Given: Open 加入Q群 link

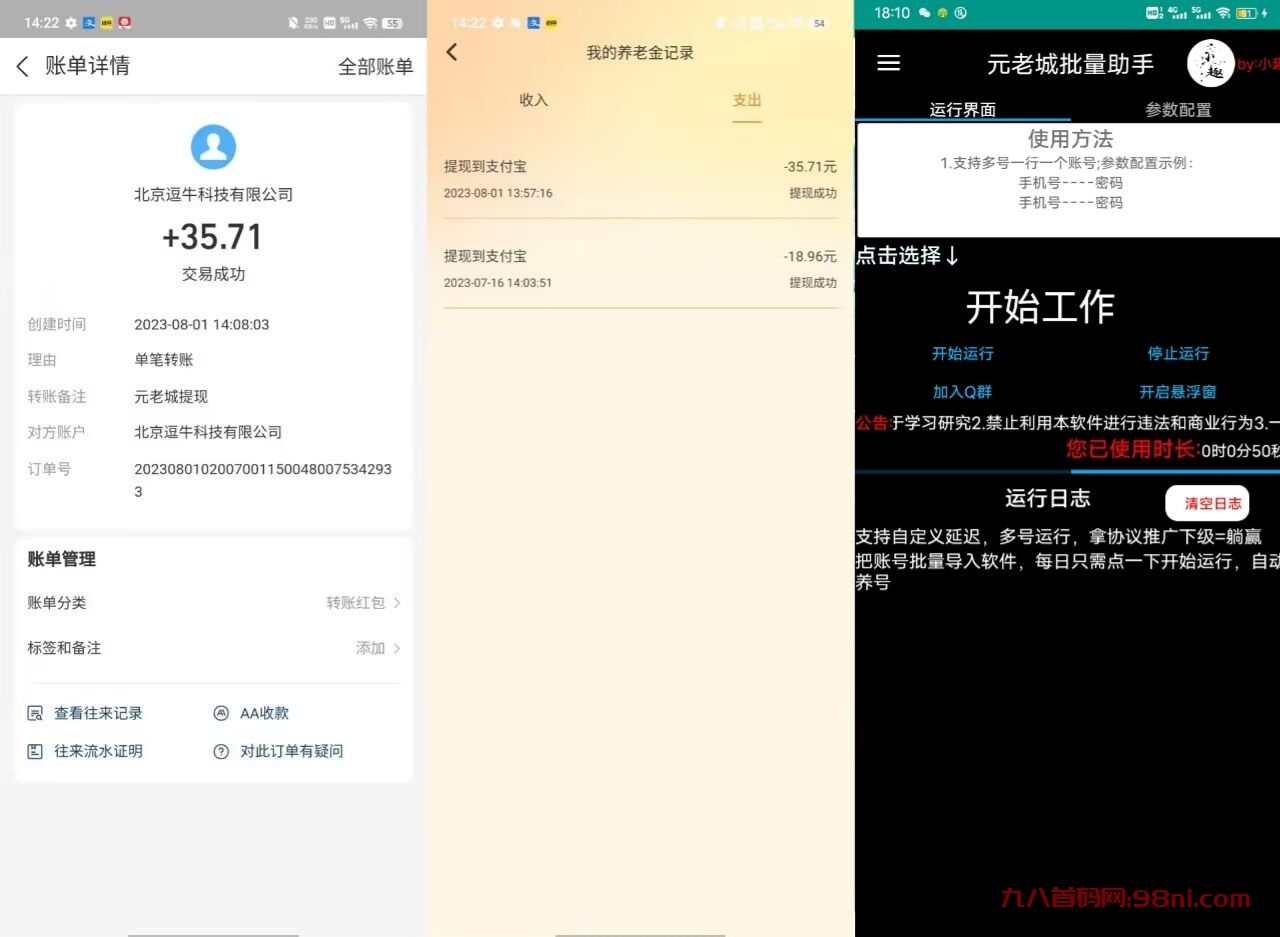Looking at the screenshot, I should [x=962, y=391].
